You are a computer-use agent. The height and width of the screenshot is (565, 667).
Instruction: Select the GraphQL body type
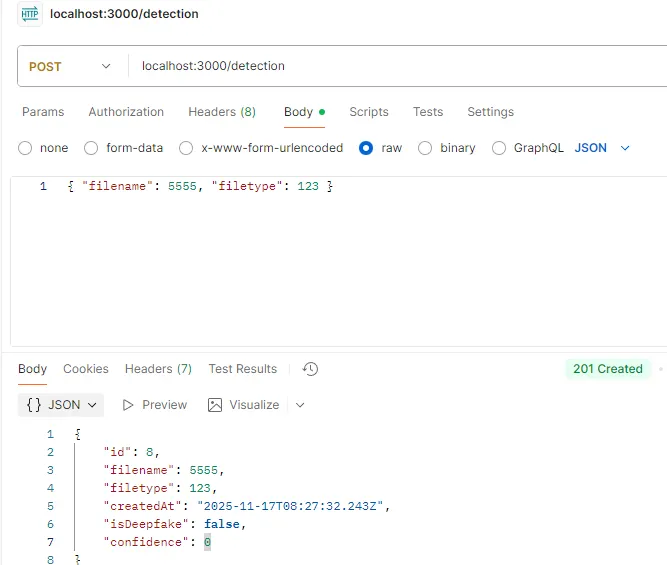(x=499, y=148)
